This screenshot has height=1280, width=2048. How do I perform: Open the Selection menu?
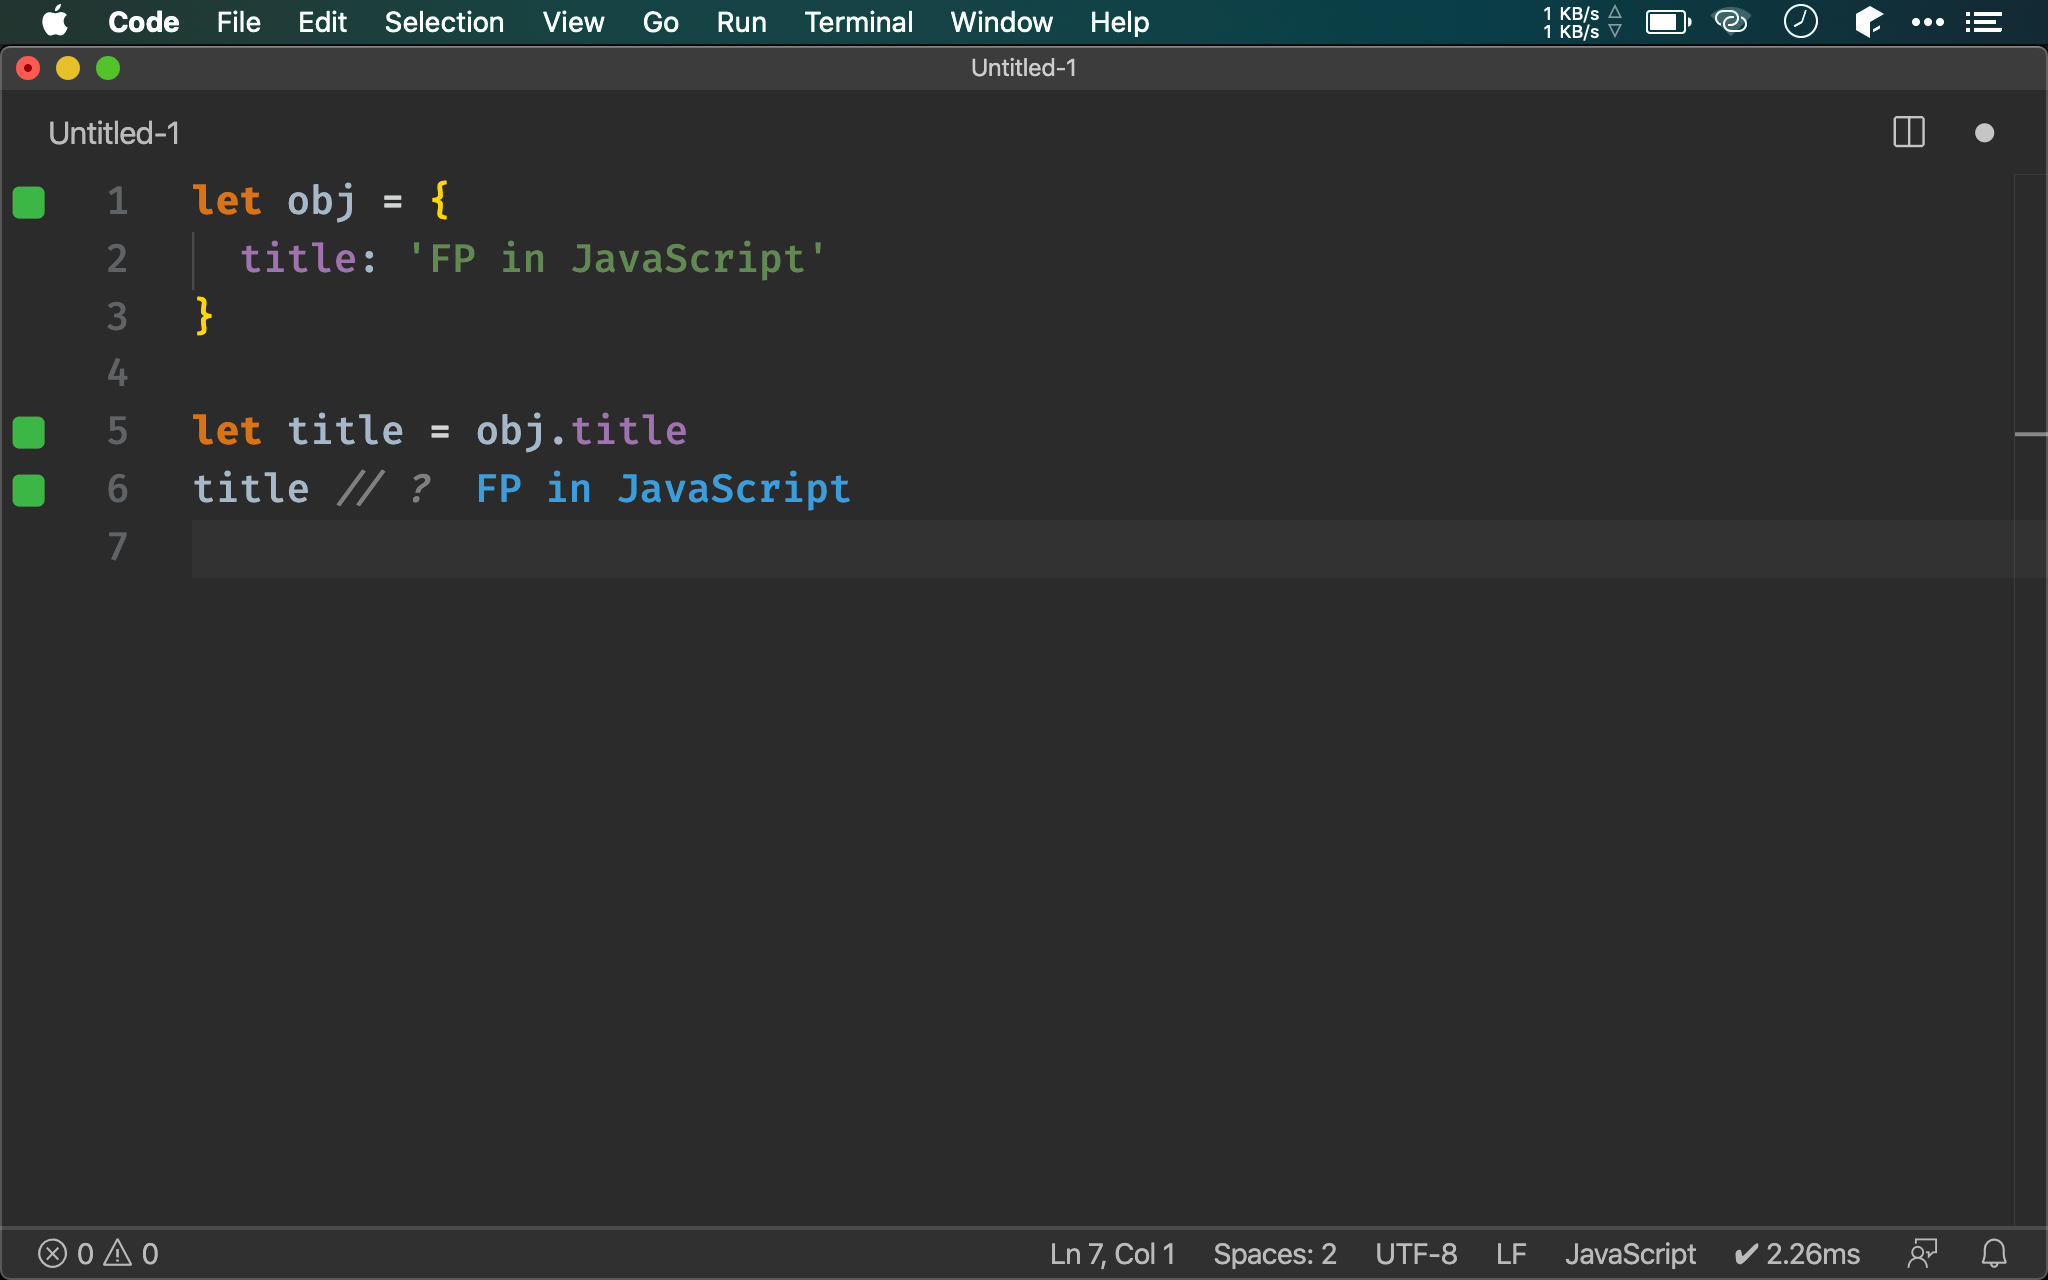444,22
